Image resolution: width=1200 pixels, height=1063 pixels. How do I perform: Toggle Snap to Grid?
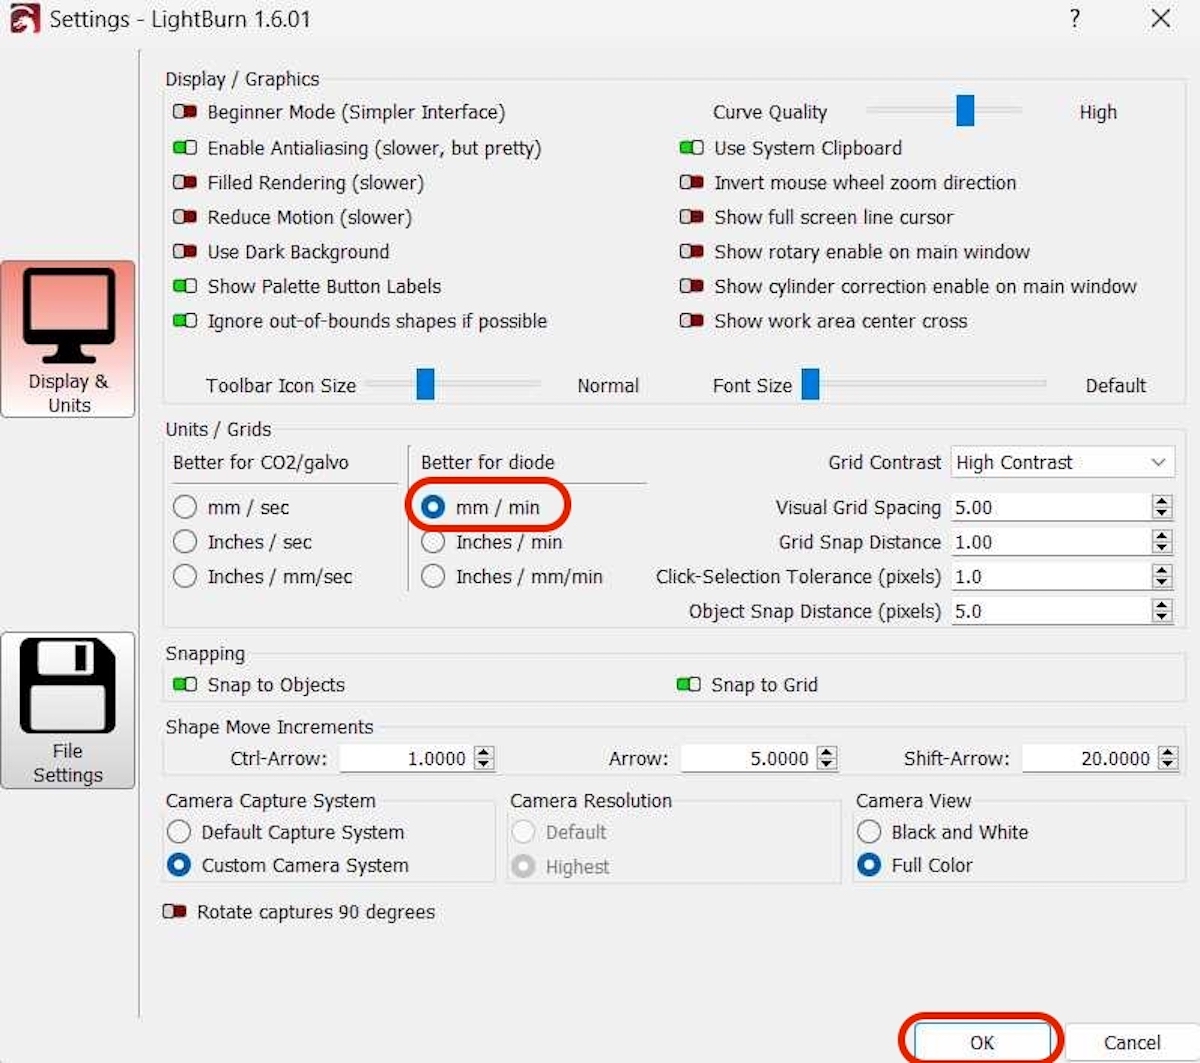tap(689, 685)
